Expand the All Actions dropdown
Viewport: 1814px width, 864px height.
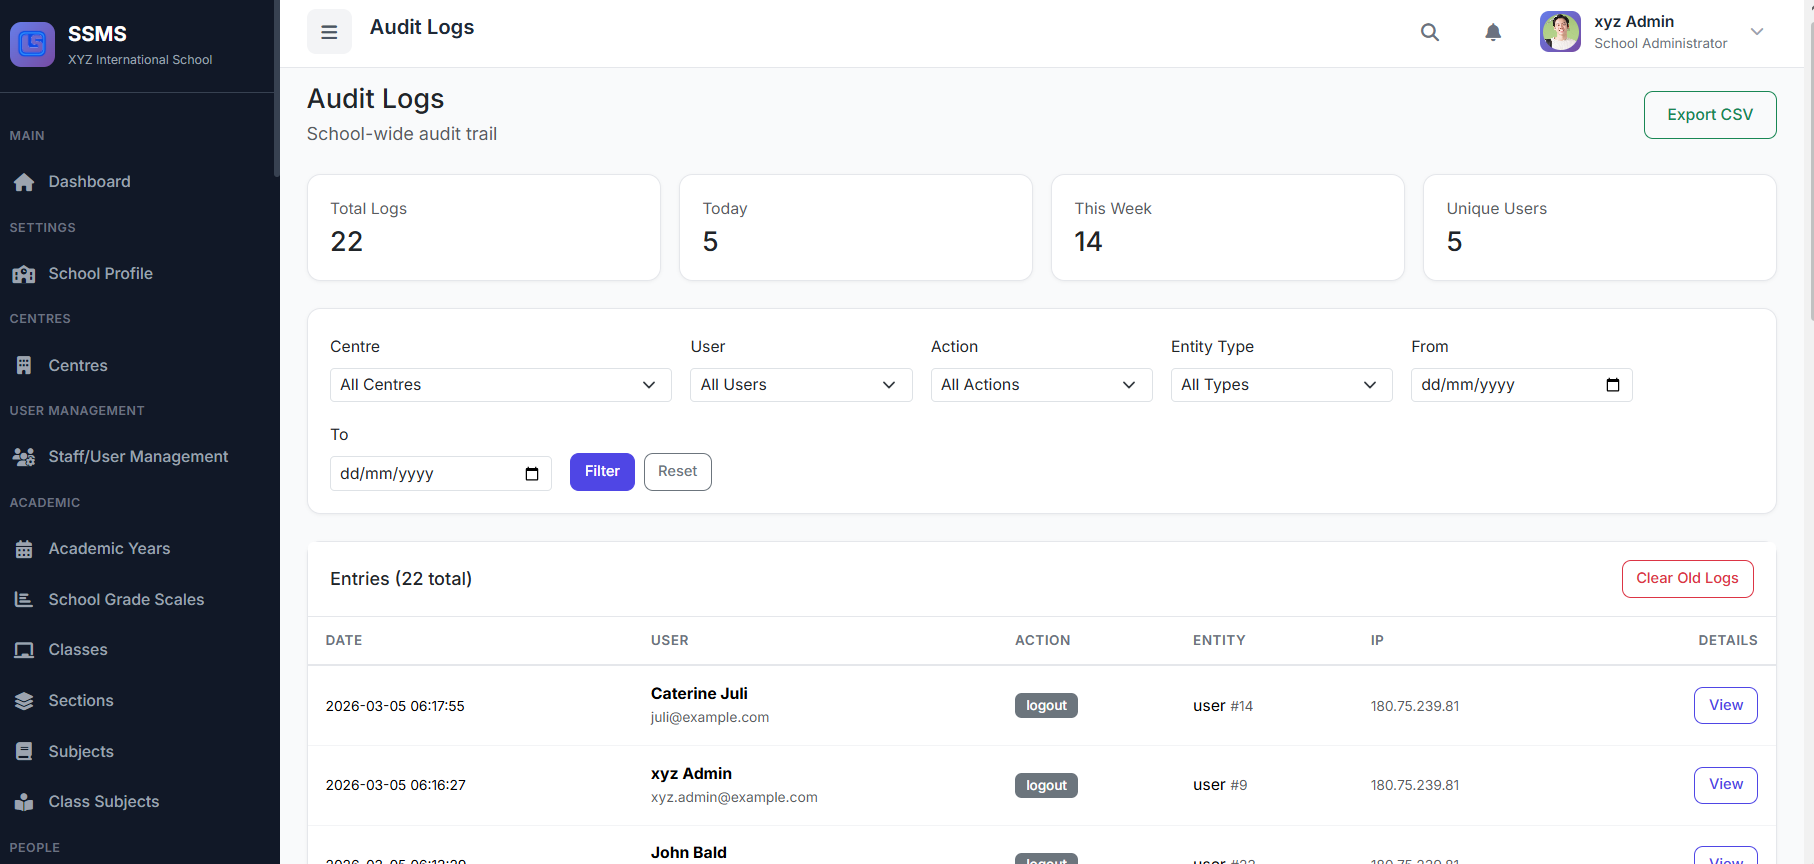(1040, 385)
